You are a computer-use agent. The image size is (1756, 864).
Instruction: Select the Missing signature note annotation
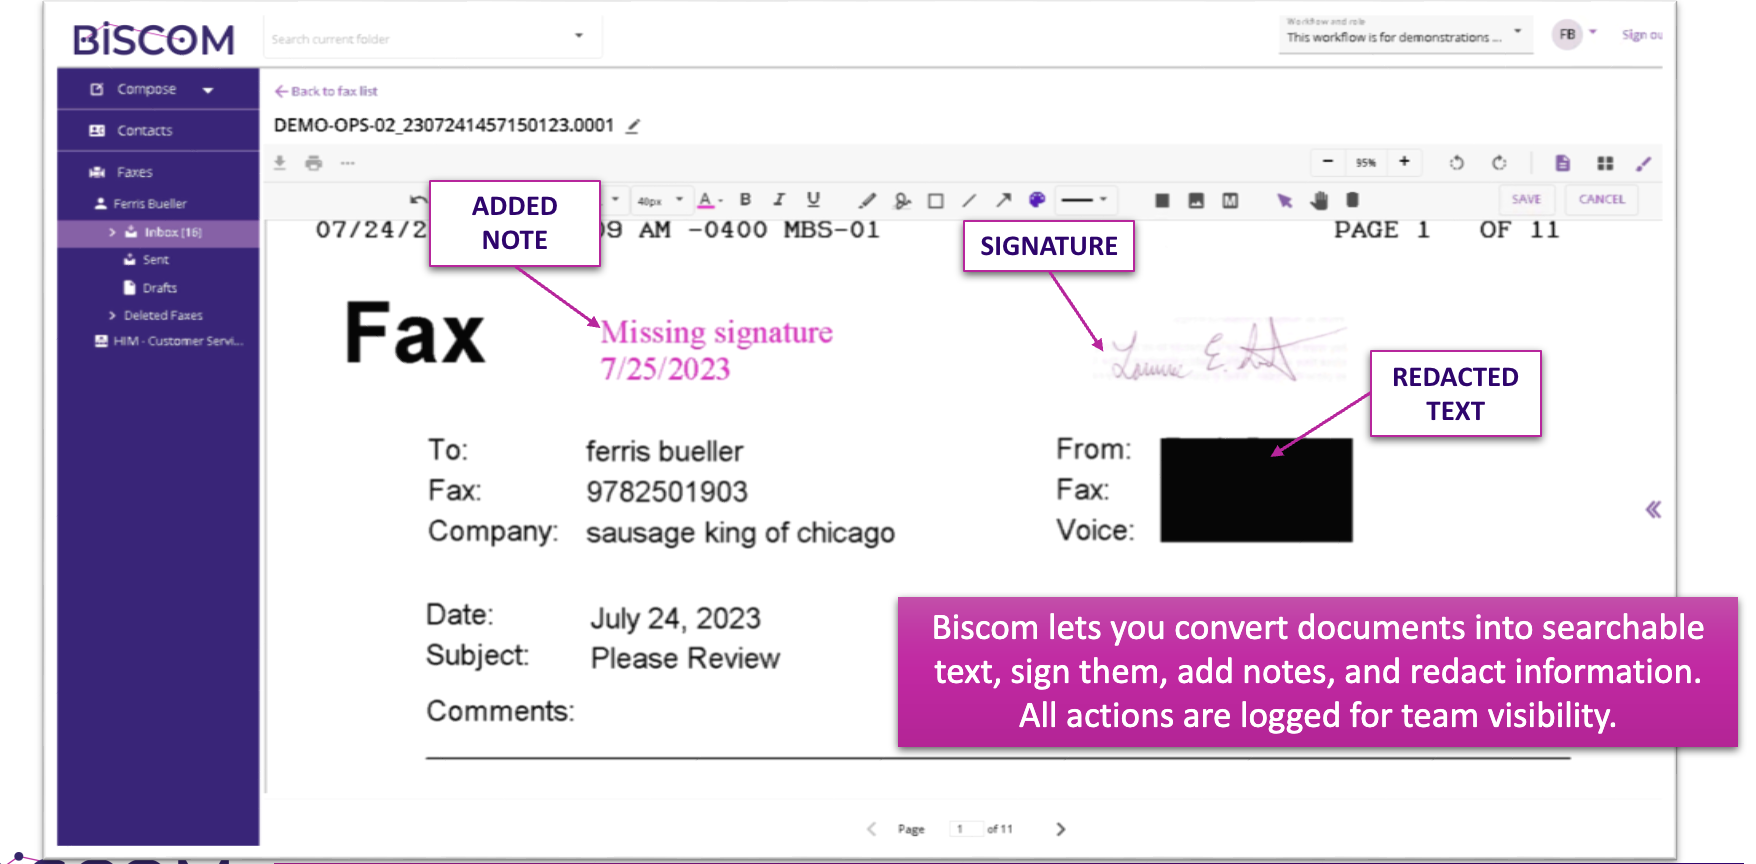coord(716,350)
